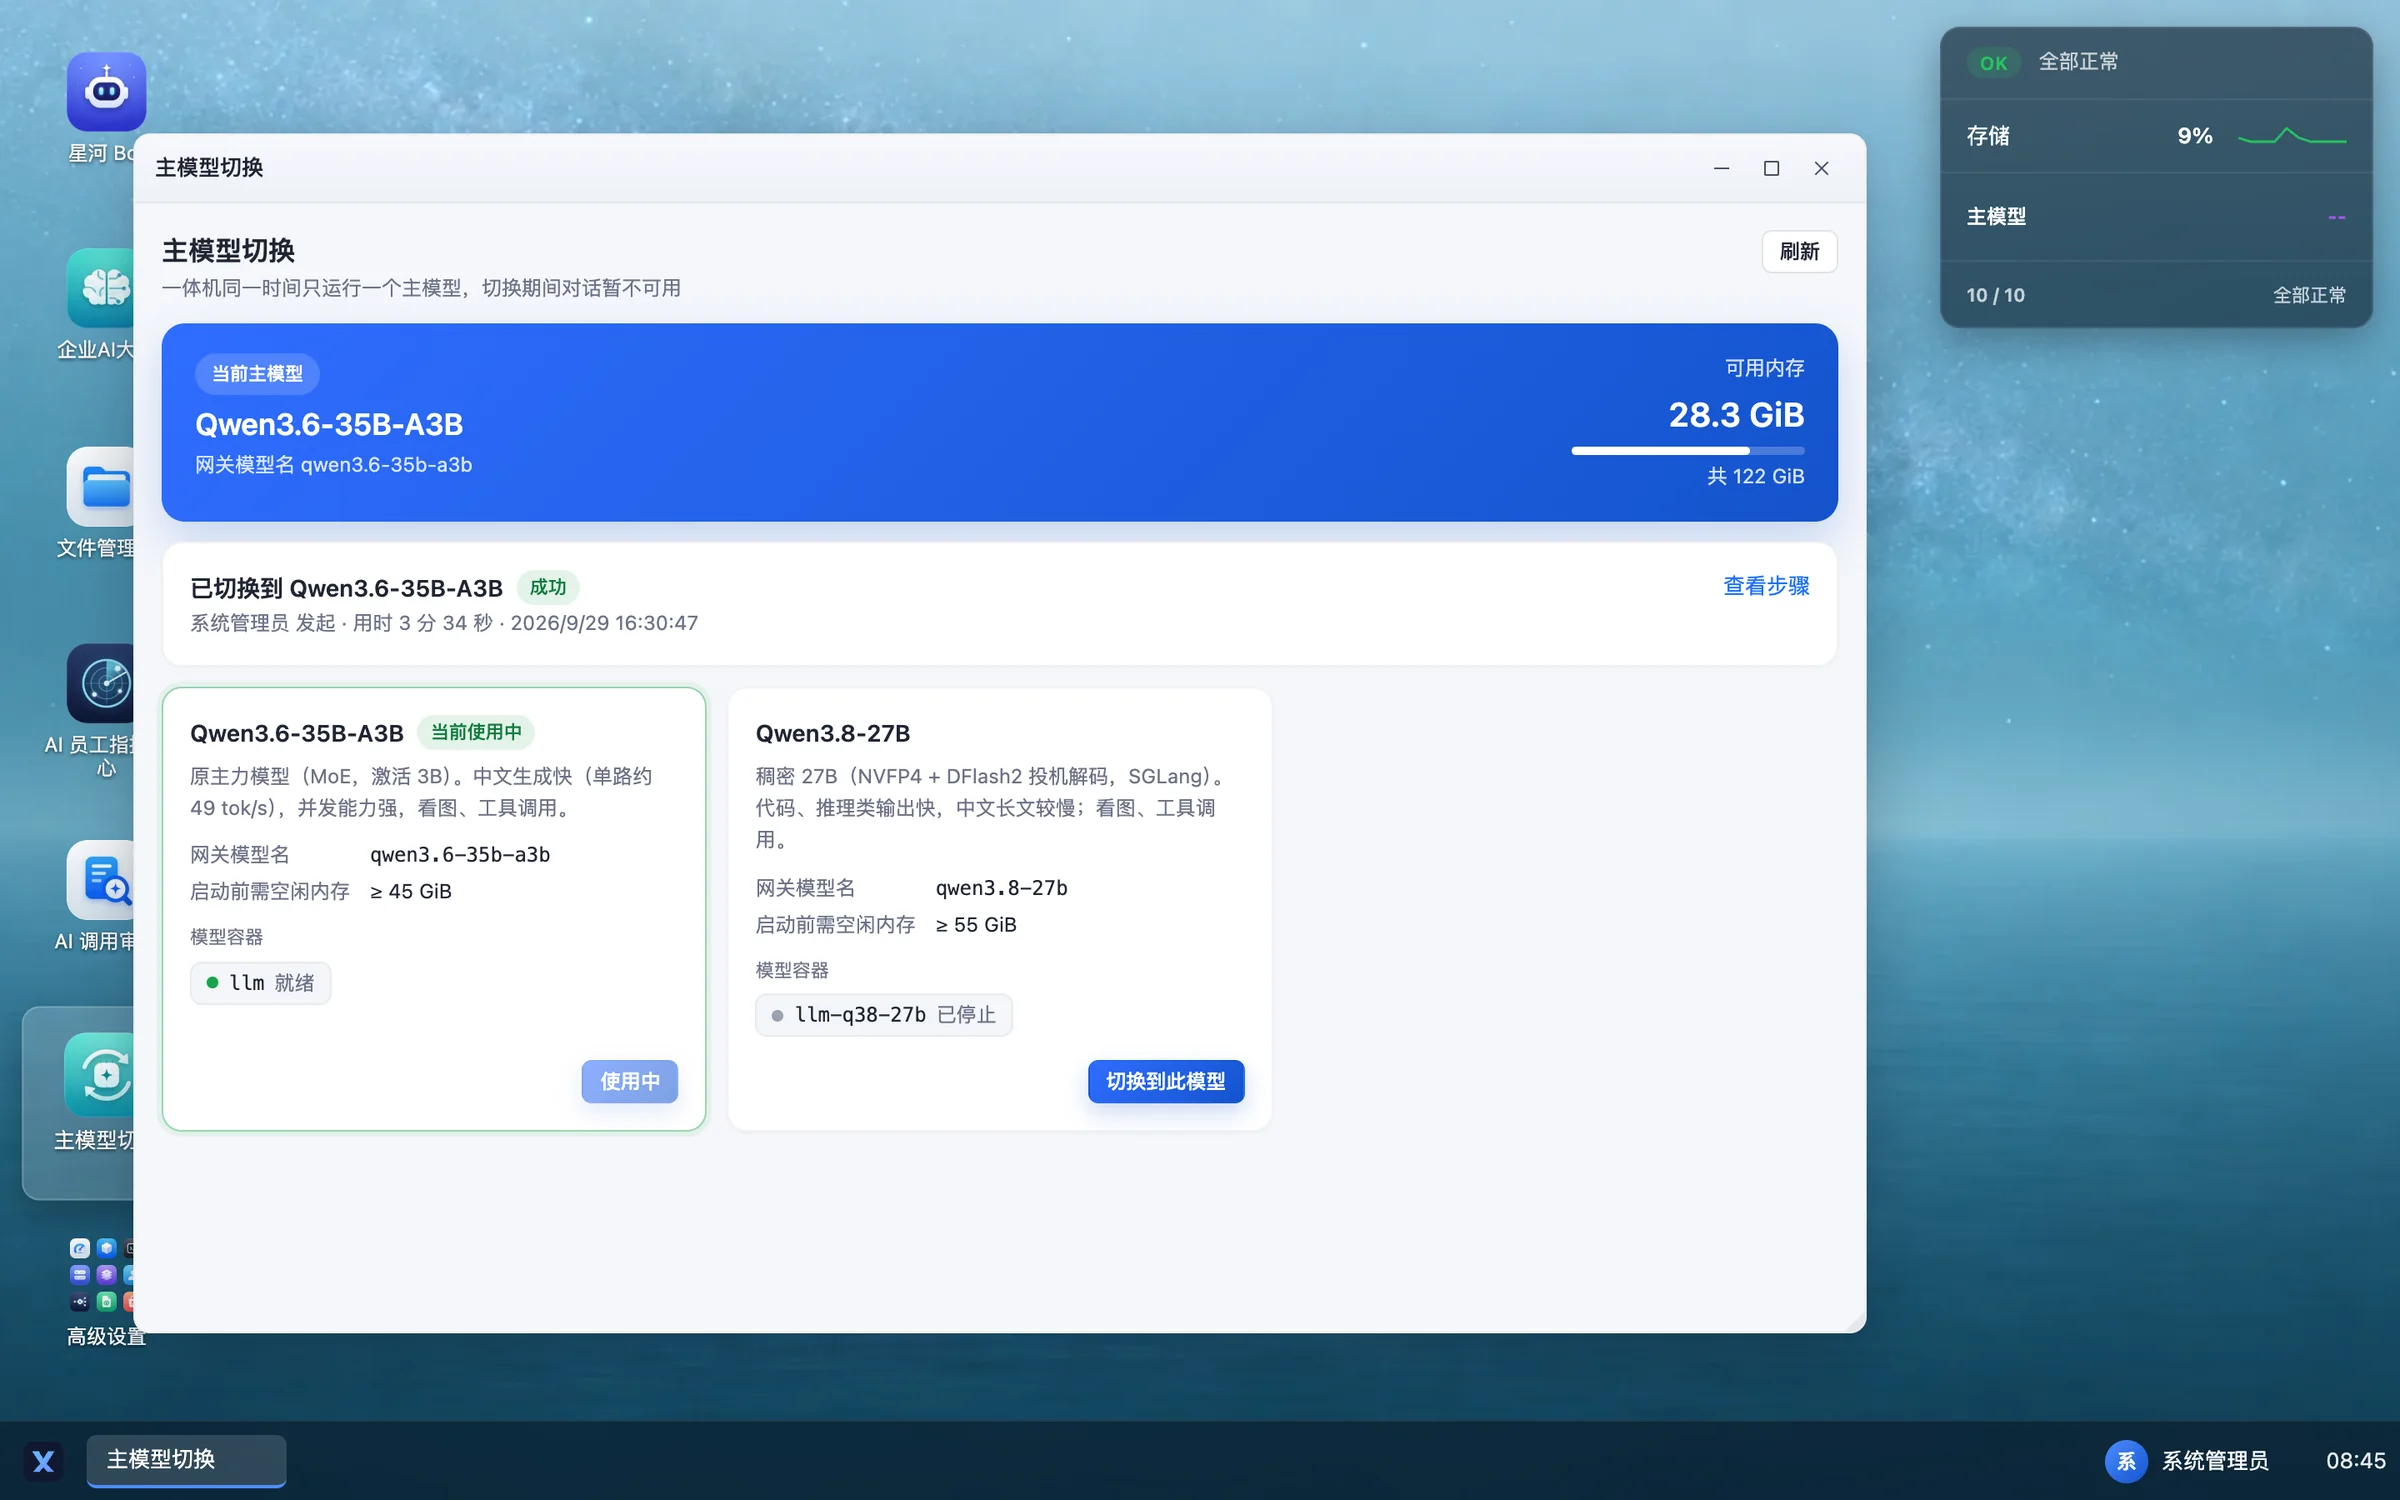
Task: Click the available memory progress bar
Action: pos(1687,451)
